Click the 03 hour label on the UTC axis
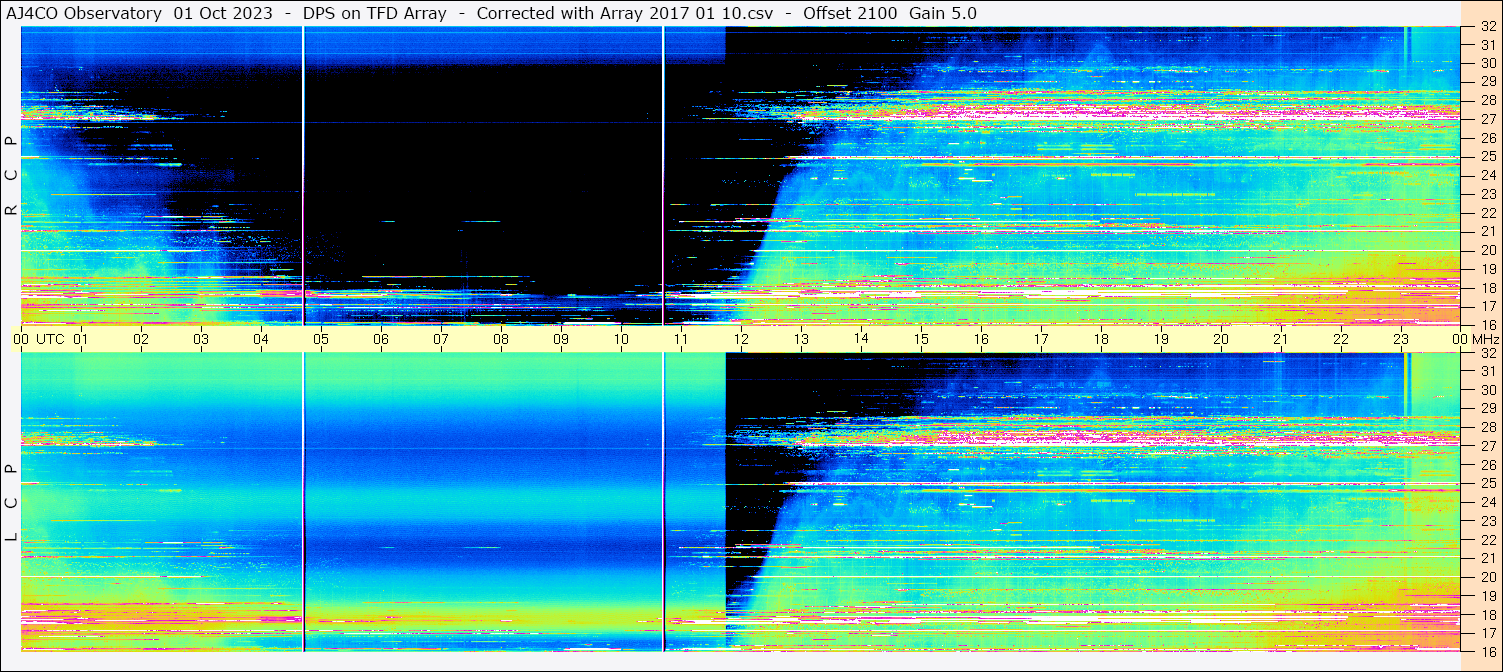The width and height of the screenshot is (1503, 672). pos(201,339)
